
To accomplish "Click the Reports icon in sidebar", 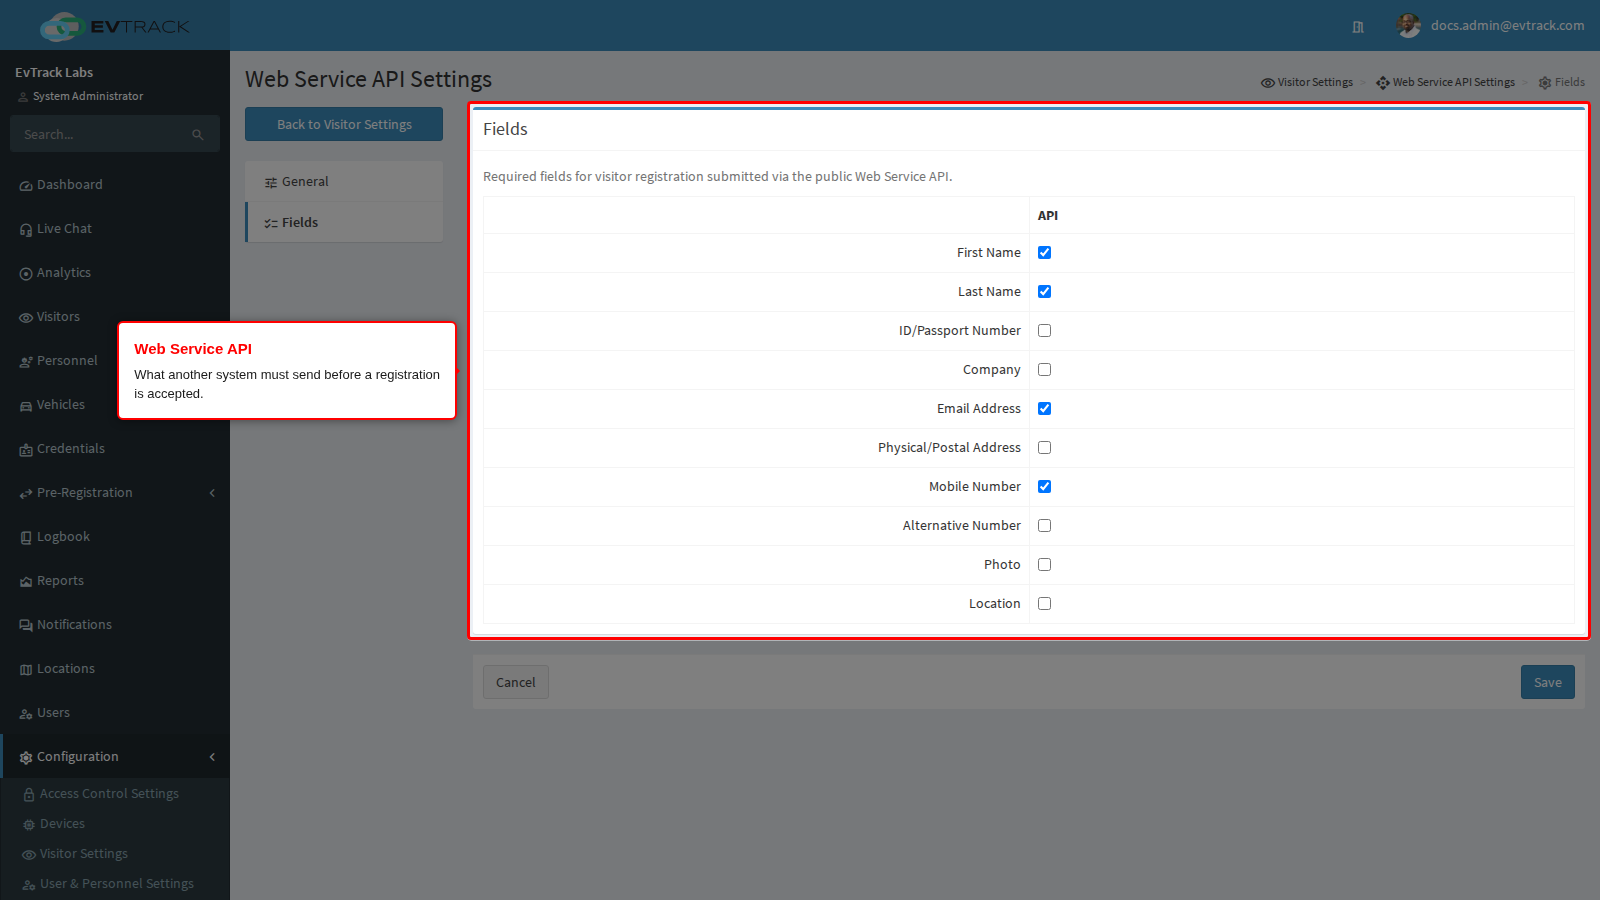I will 26,582.
